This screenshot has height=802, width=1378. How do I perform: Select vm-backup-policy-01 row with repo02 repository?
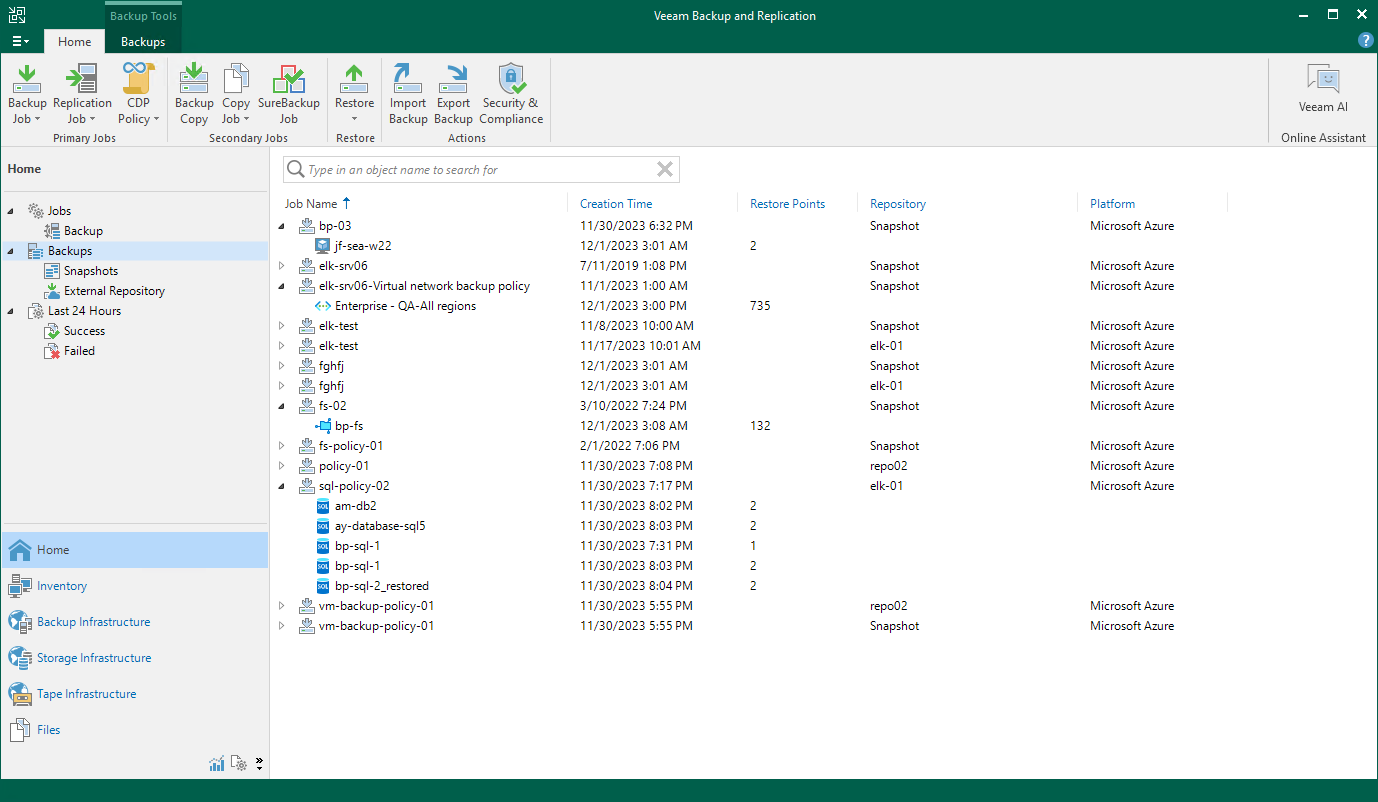click(823, 606)
